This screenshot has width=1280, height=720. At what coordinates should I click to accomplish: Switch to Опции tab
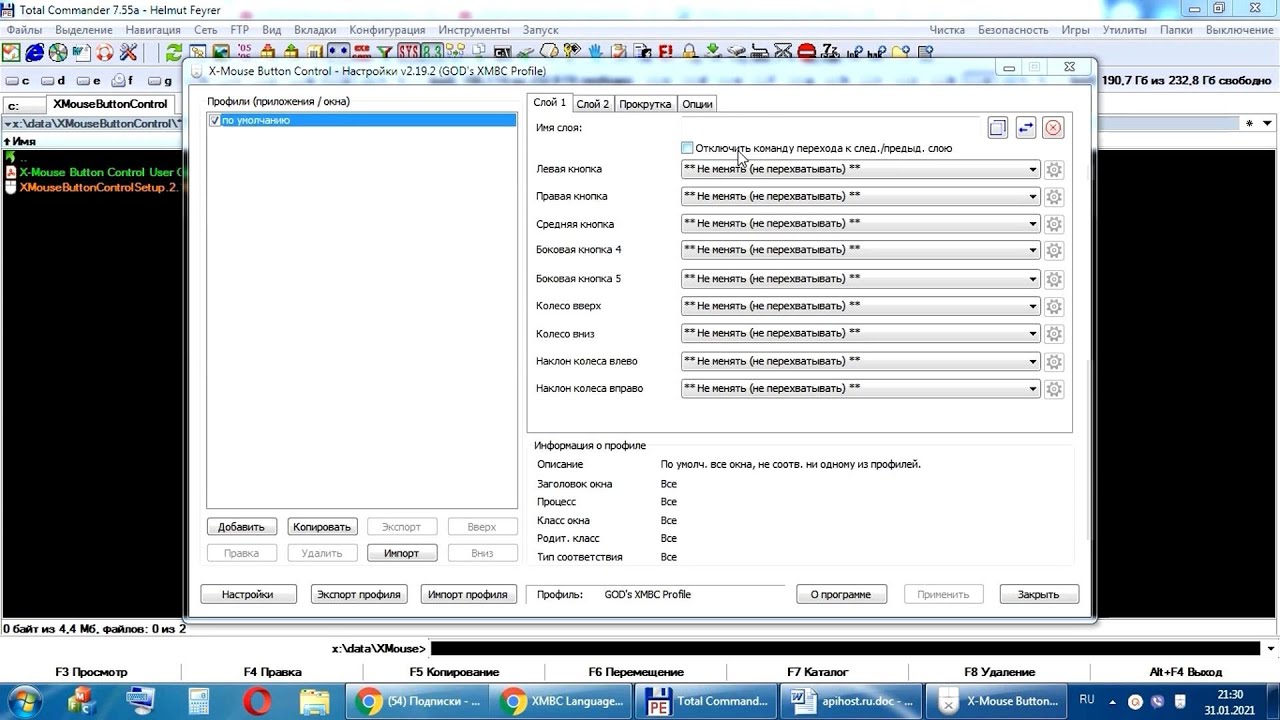(697, 104)
